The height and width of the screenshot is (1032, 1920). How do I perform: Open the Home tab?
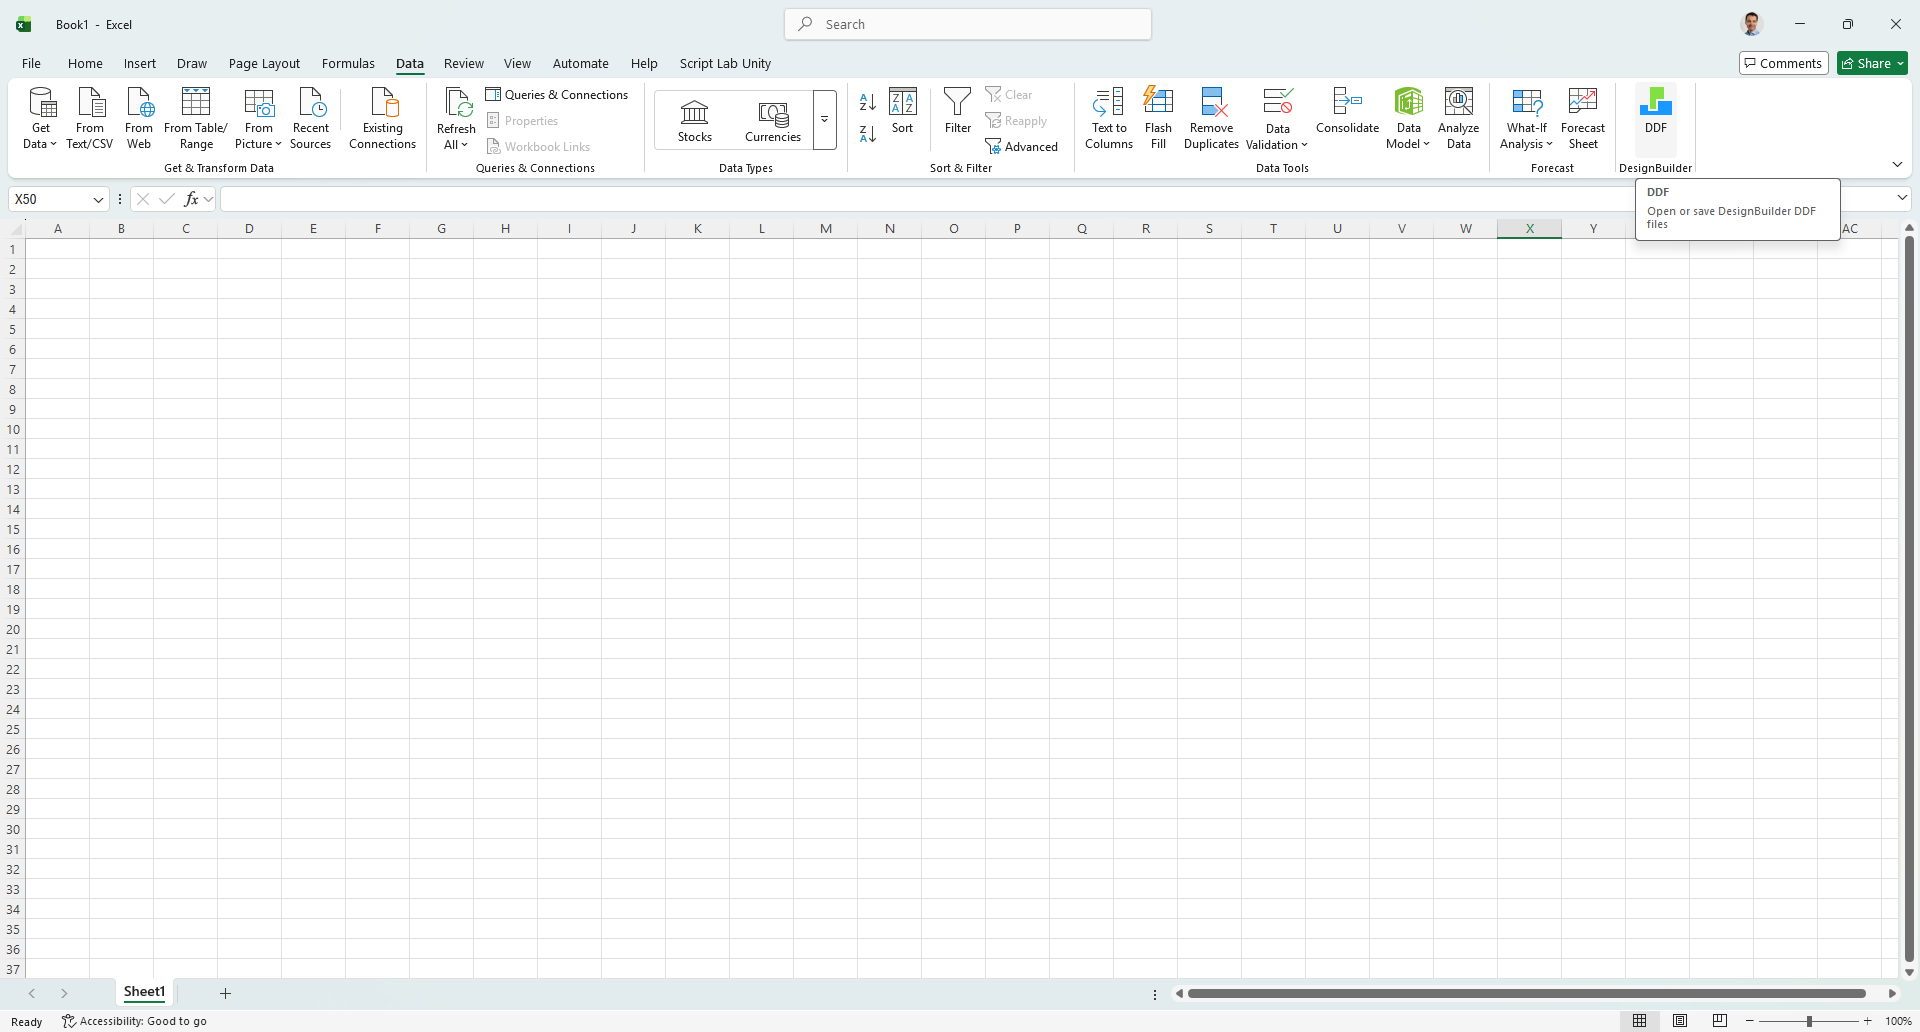pos(85,63)
